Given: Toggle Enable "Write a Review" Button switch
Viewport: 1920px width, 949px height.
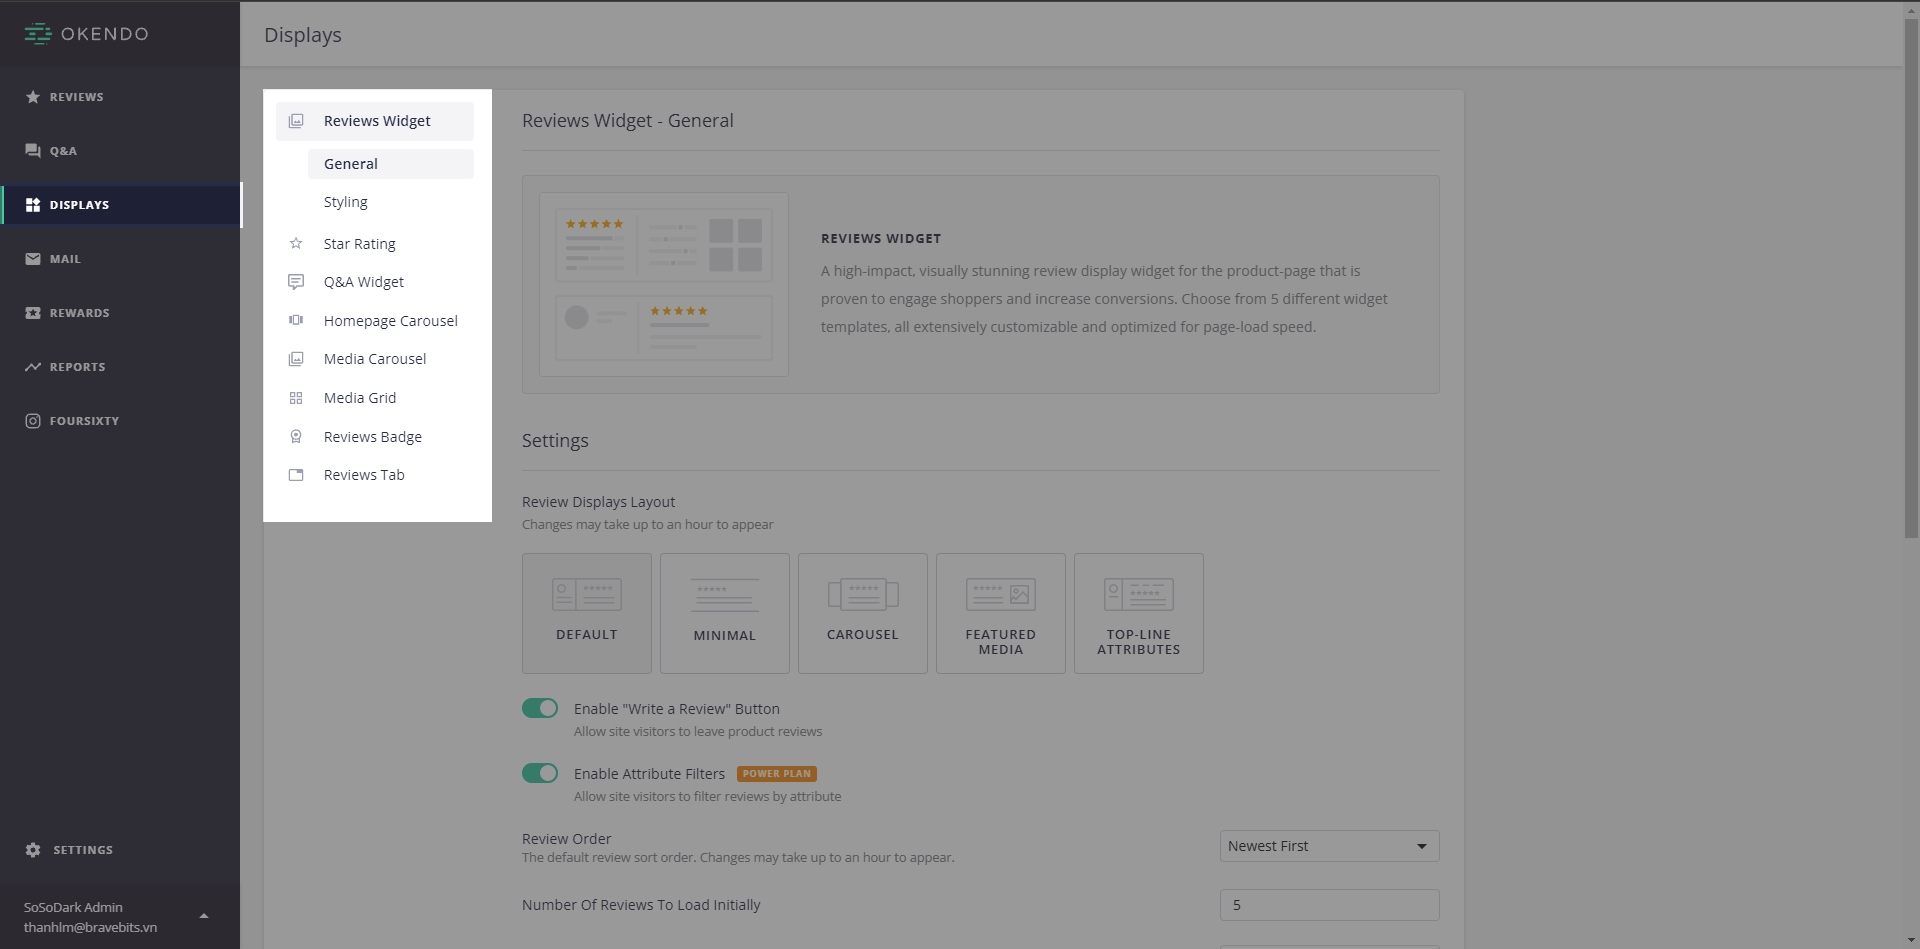Looking at the screenshot, I should (x=540, y=708).
